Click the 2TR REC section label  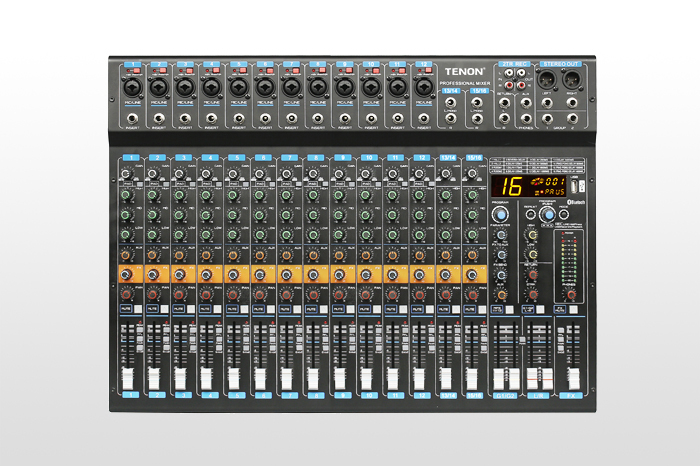(x=515, y=64)
